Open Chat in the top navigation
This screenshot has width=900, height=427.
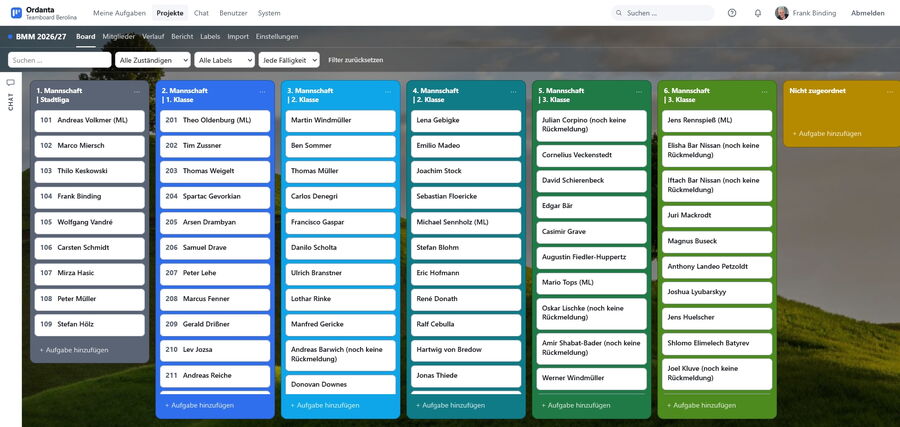[201, 13]
